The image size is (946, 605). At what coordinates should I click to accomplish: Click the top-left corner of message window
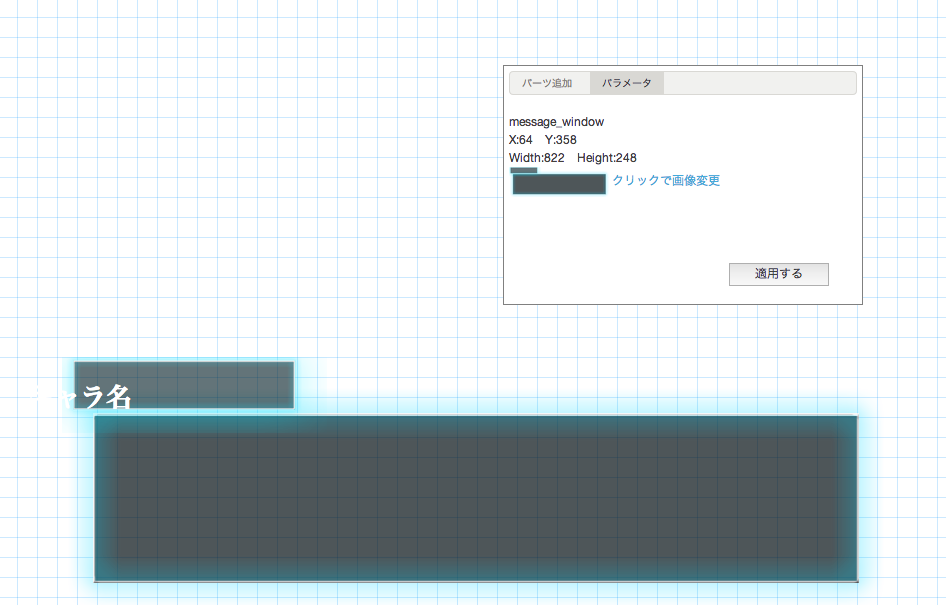96,417
